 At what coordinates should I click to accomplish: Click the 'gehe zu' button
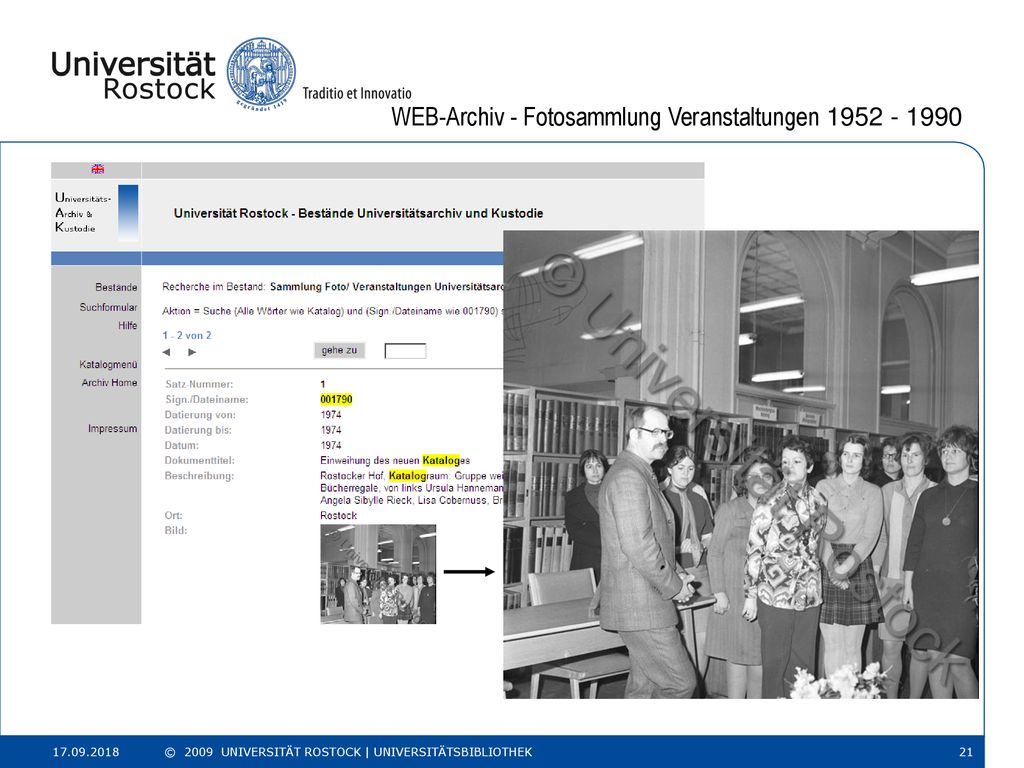point(340,351)
